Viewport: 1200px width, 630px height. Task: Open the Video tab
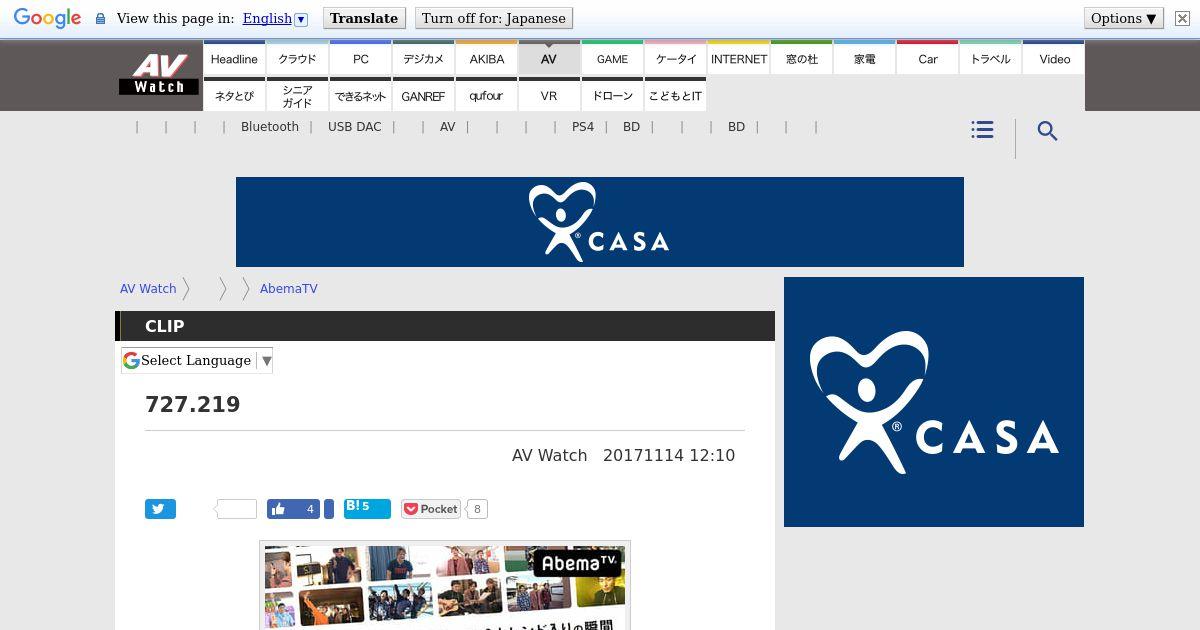(x=1054, y=58)
